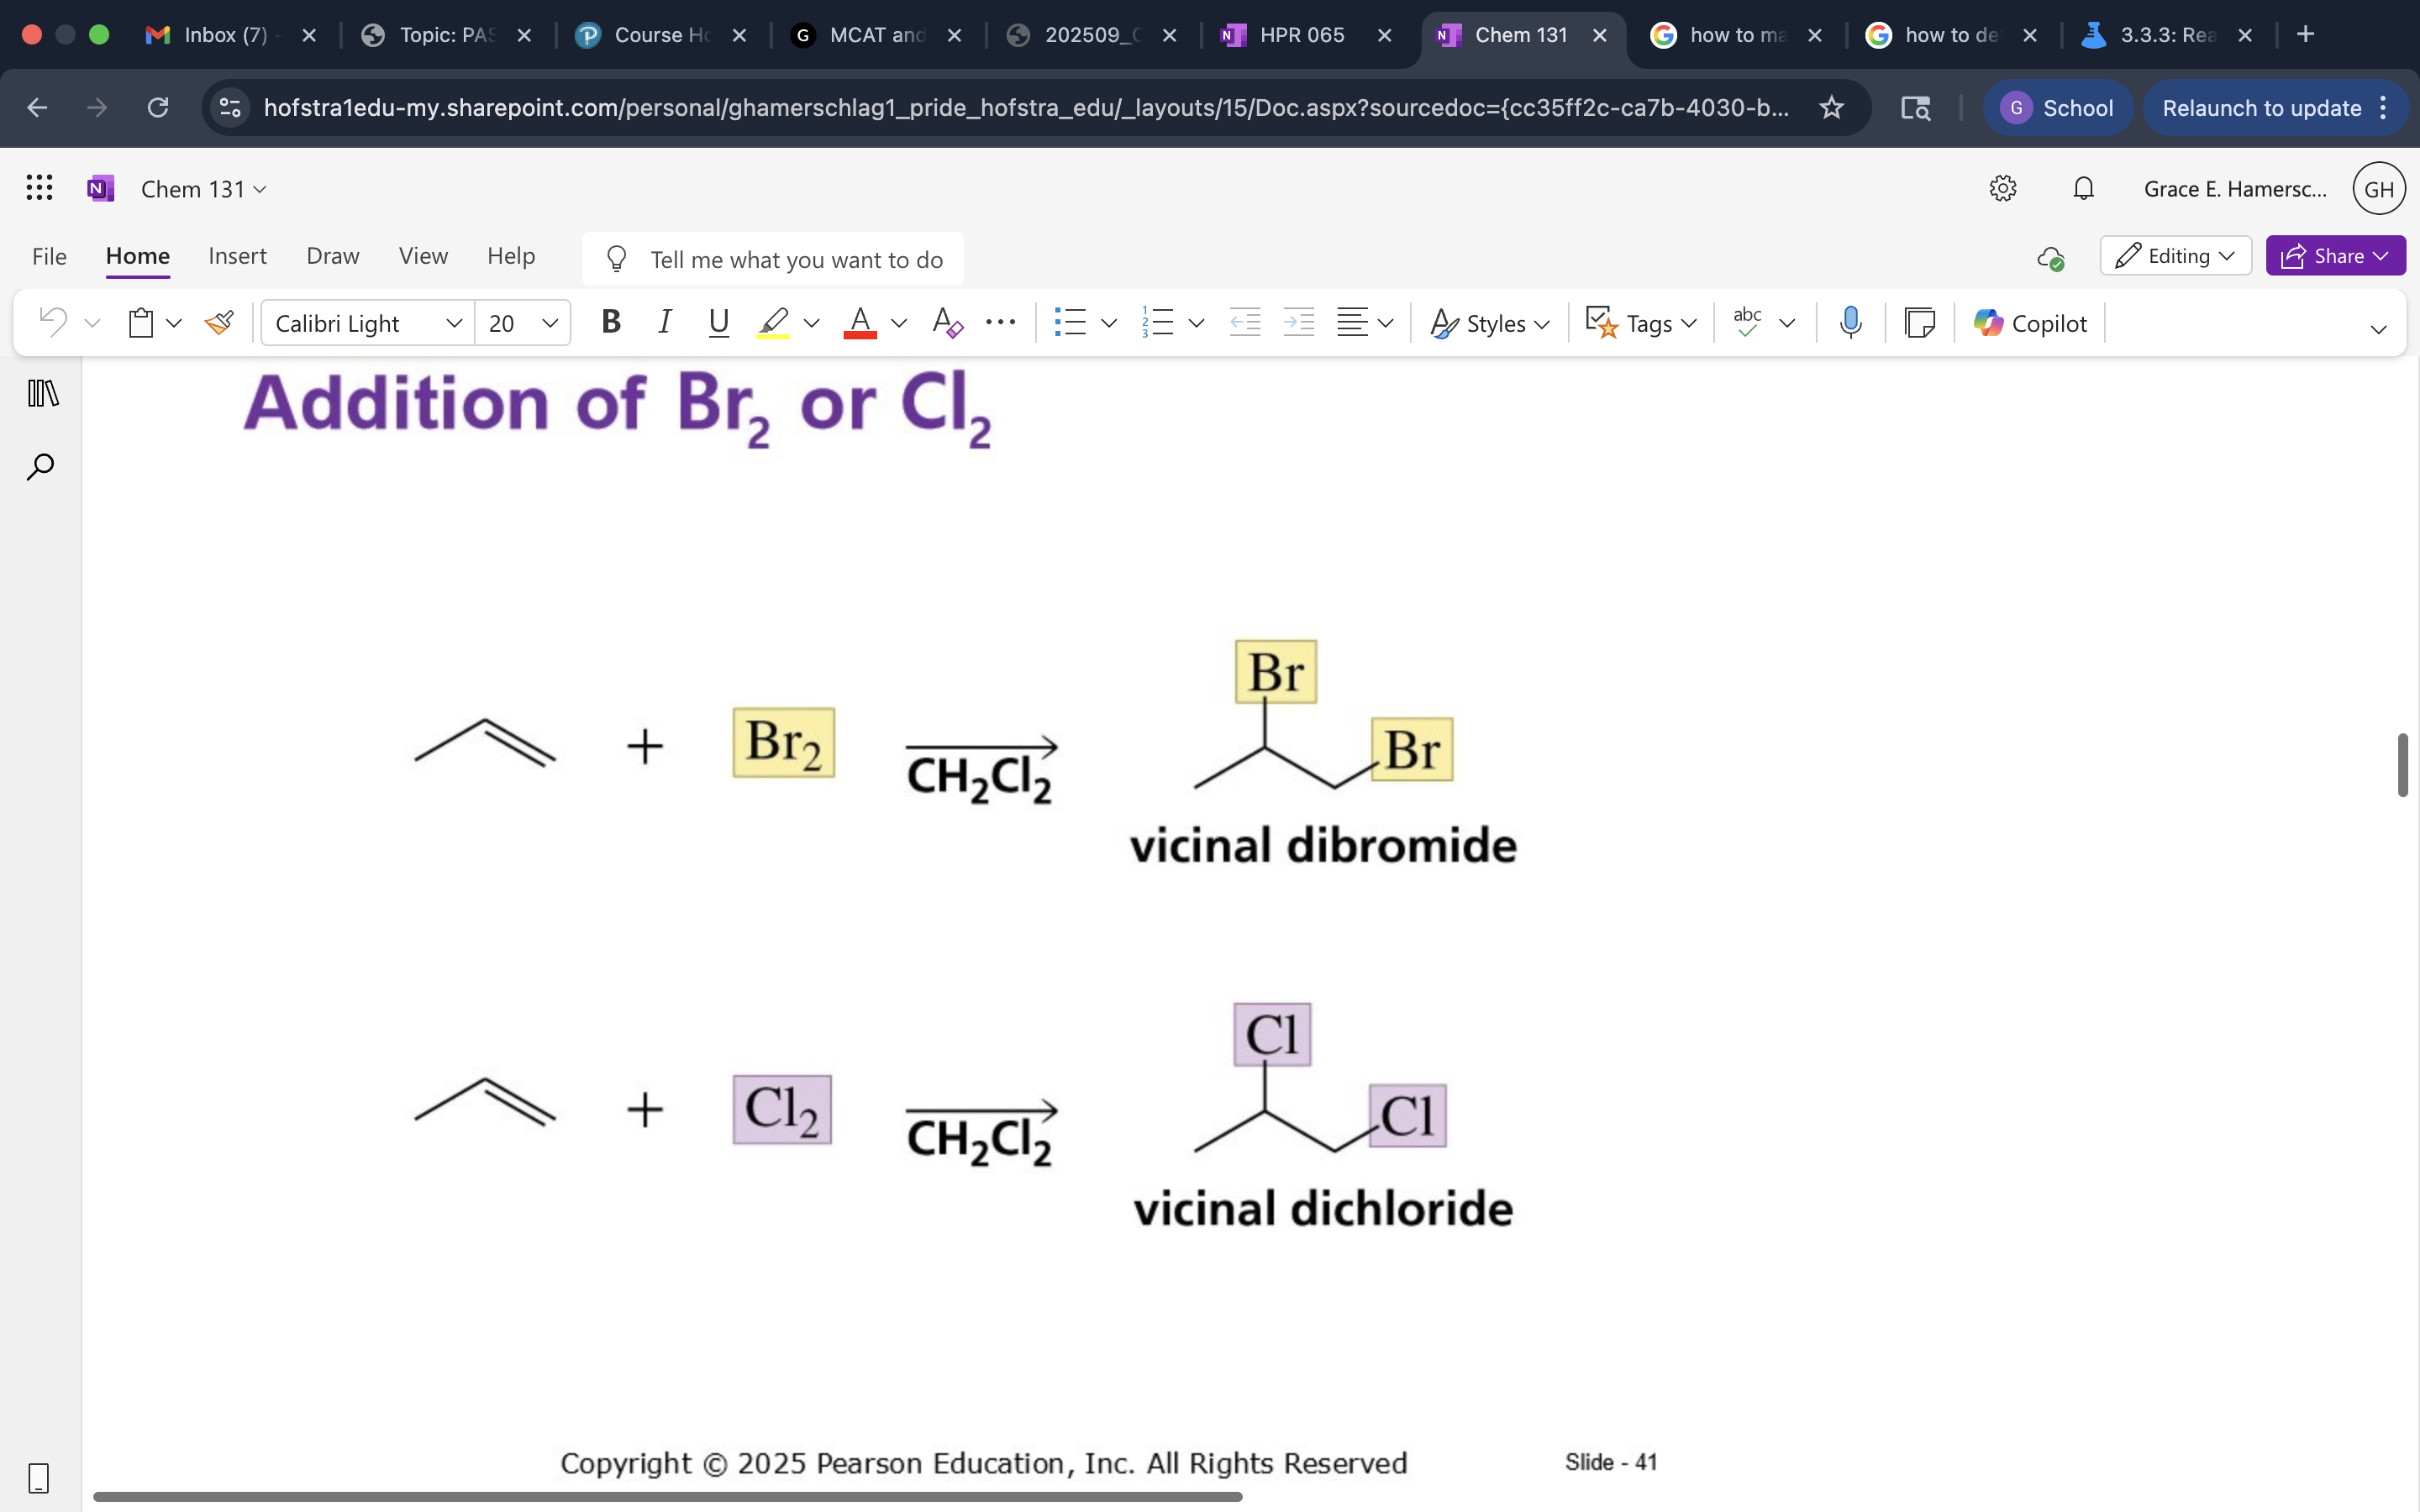Apply text highlight color
Screen dimensions: 2420x1512
pyautogui.click(x=773, y=322)
